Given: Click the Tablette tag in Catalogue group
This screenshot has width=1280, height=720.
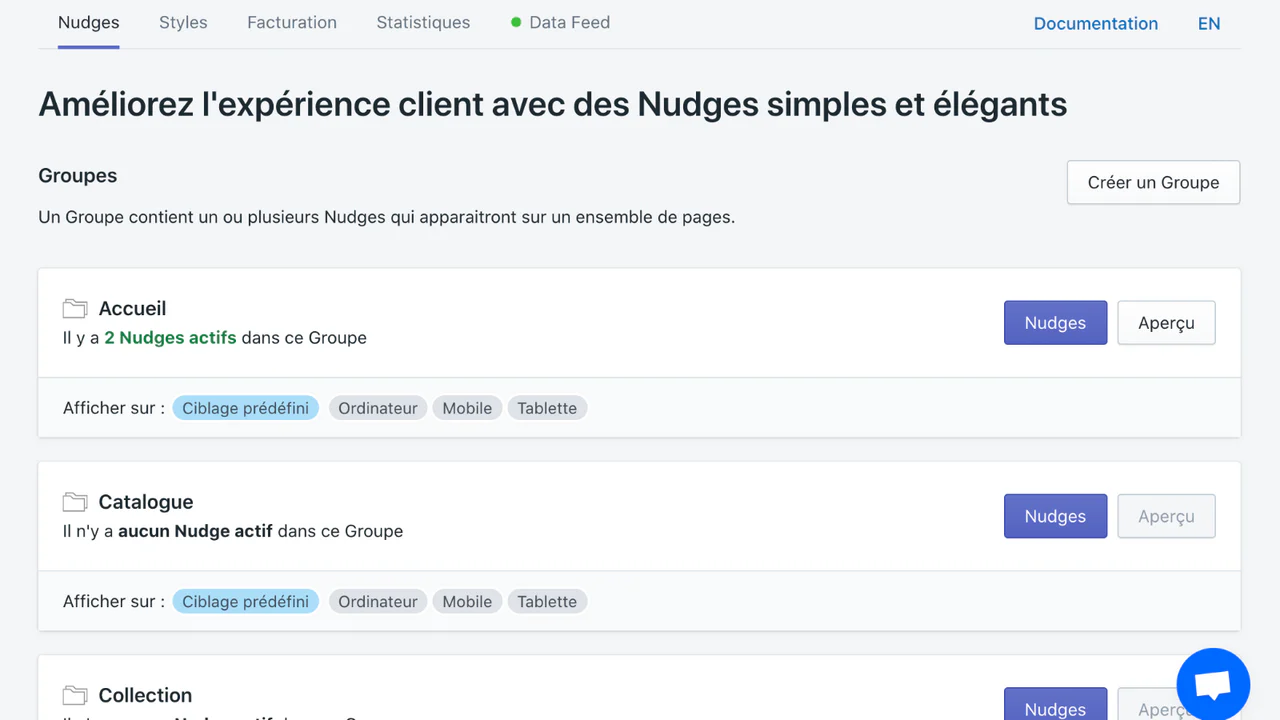Looking at the screenshot, I should coord(547,601).
